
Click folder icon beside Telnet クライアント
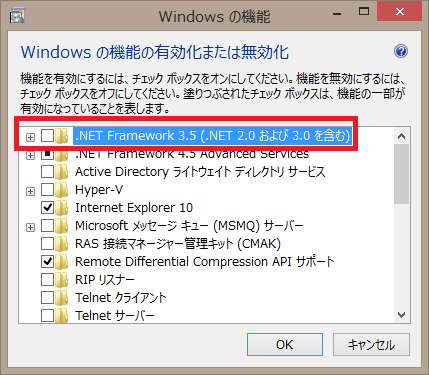pos(62,298)
